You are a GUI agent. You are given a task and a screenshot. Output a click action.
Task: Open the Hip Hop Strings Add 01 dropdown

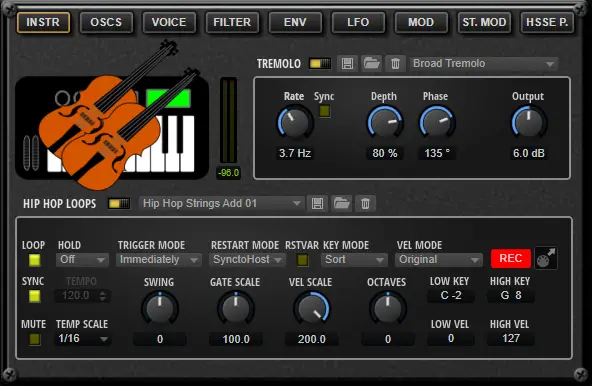(221, 204)
